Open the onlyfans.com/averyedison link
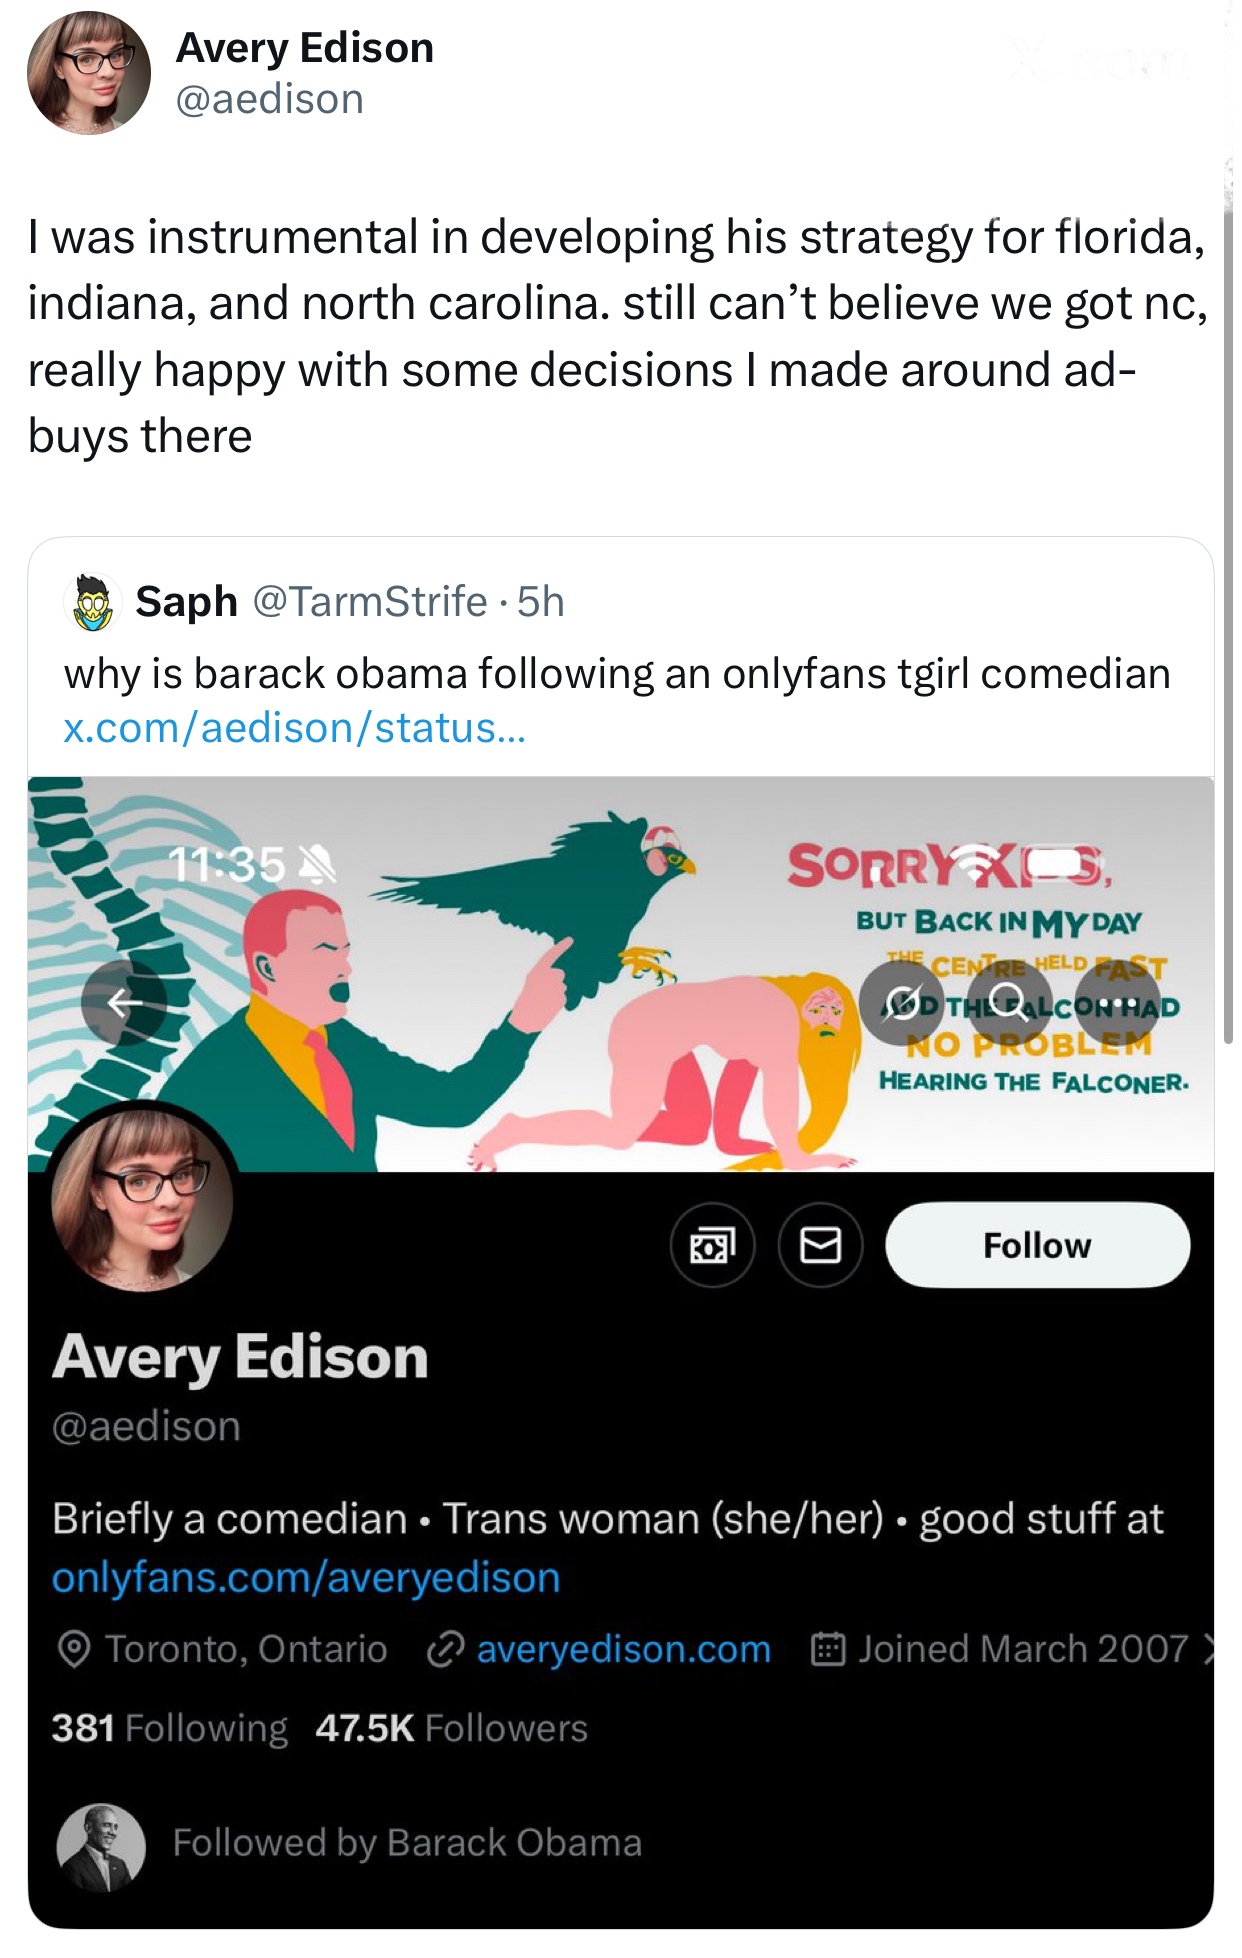 pos(306,1577)
